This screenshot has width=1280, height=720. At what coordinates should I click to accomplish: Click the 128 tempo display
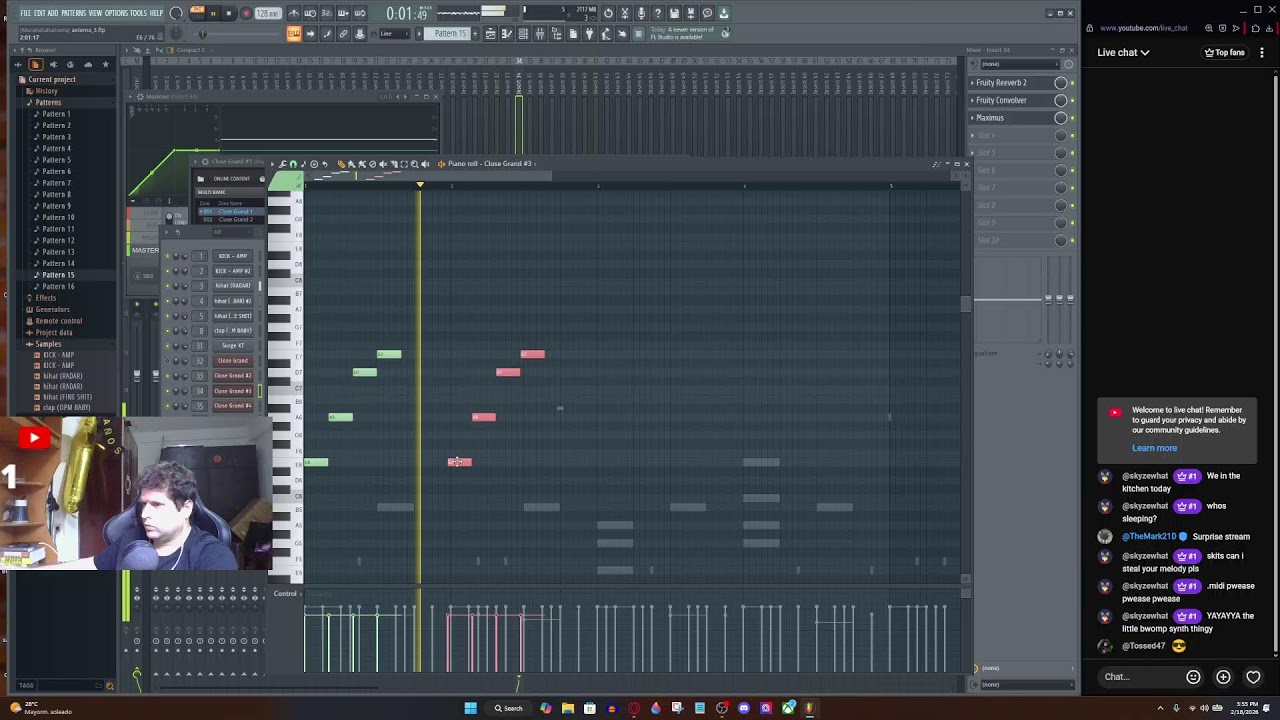[x=268, y=14]
